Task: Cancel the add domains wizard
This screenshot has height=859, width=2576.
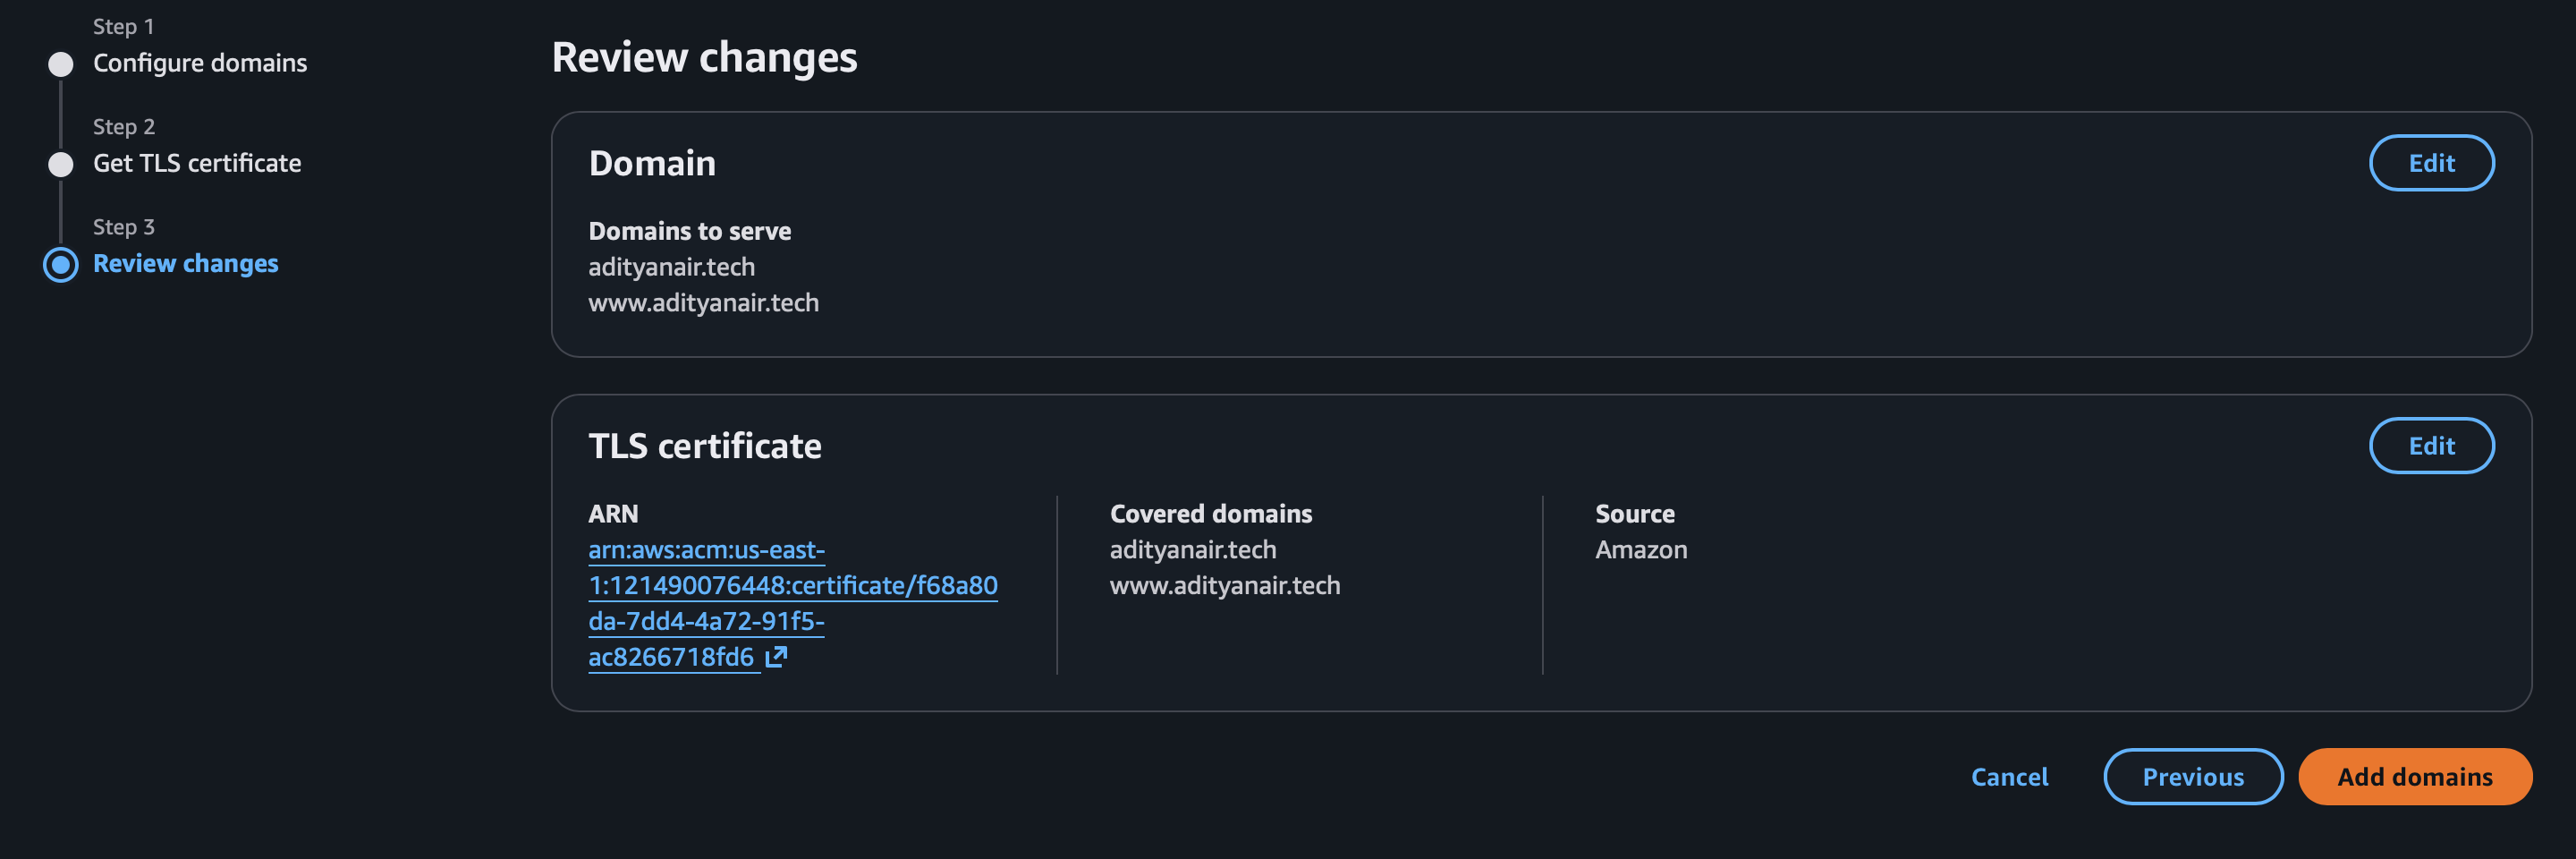Action: click(x=2009, y=777)
